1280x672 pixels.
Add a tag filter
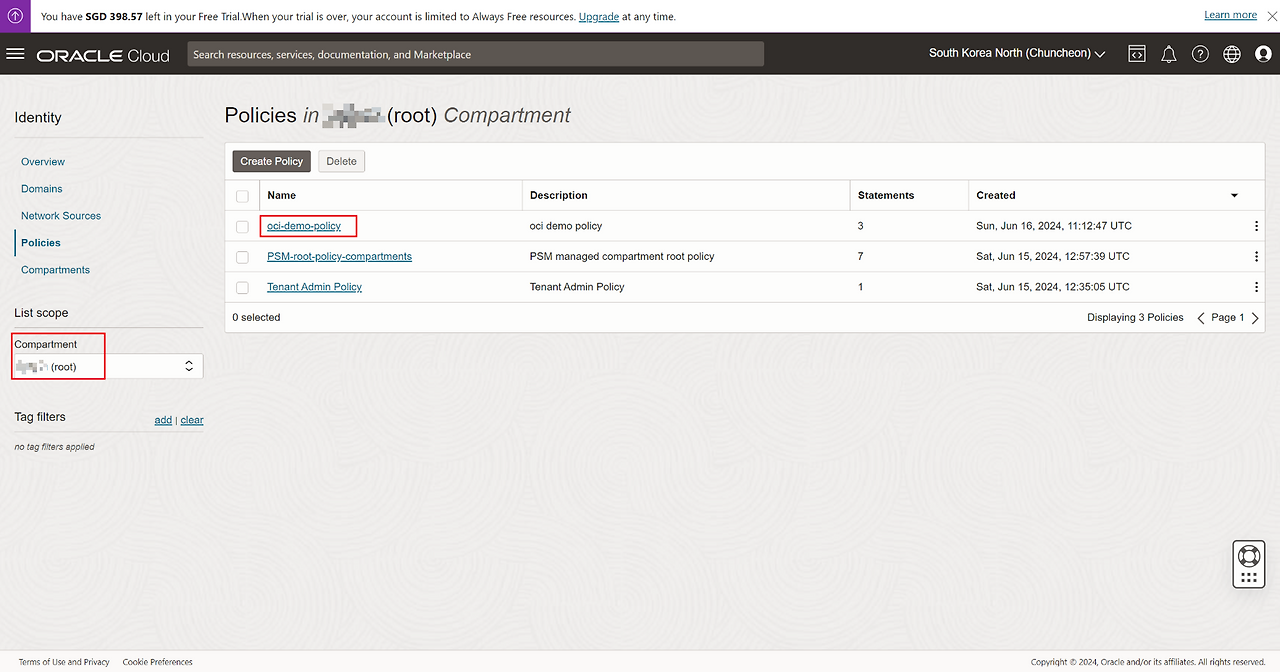(163, 420)
